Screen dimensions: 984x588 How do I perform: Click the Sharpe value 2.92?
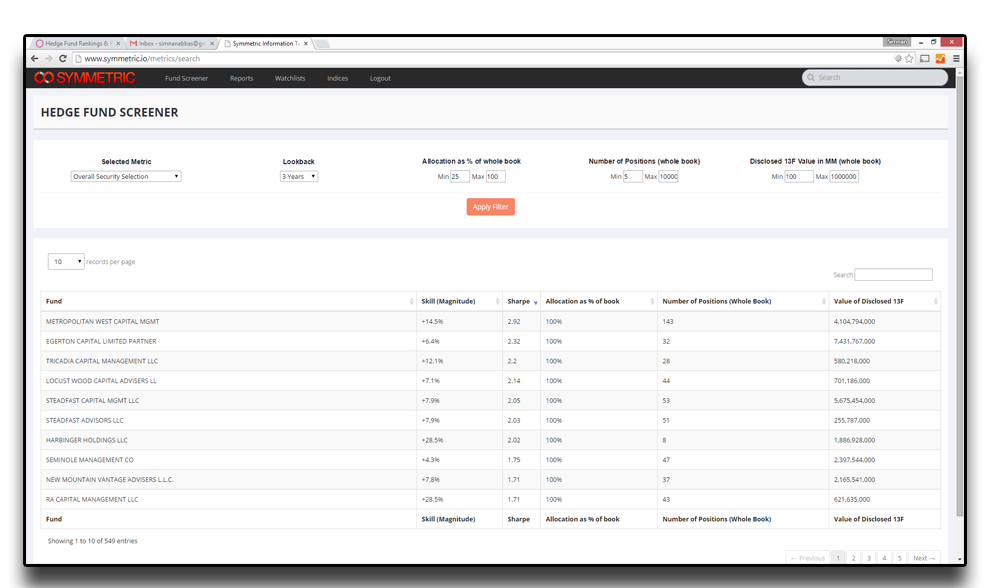point(514,321)
